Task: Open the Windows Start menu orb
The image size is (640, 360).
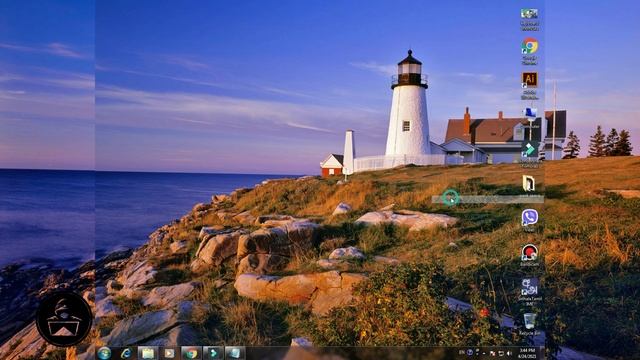Action: tap(104, 353)
